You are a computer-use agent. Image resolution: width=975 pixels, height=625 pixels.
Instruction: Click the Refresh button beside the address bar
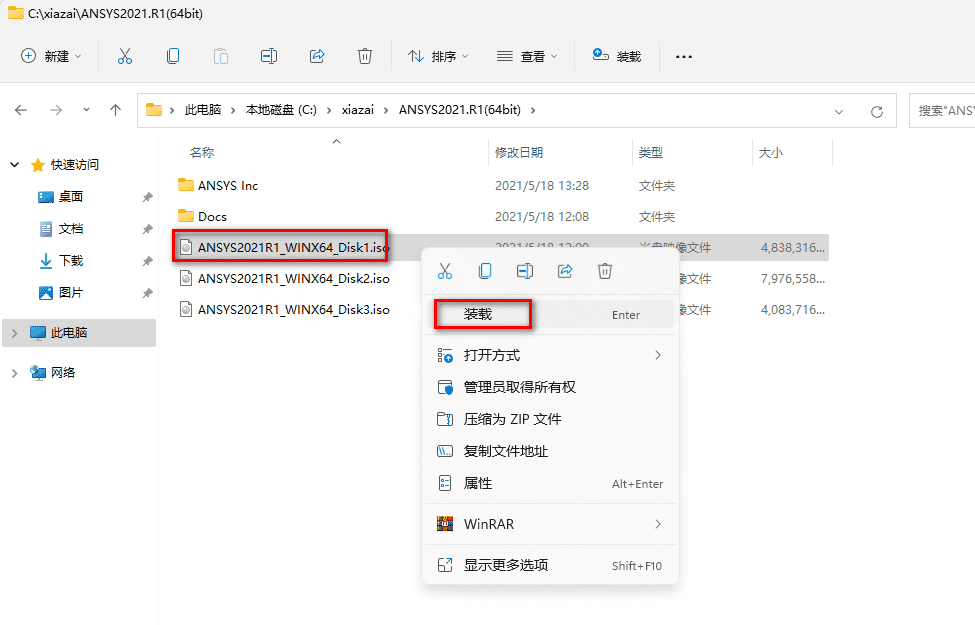point(877,111)
